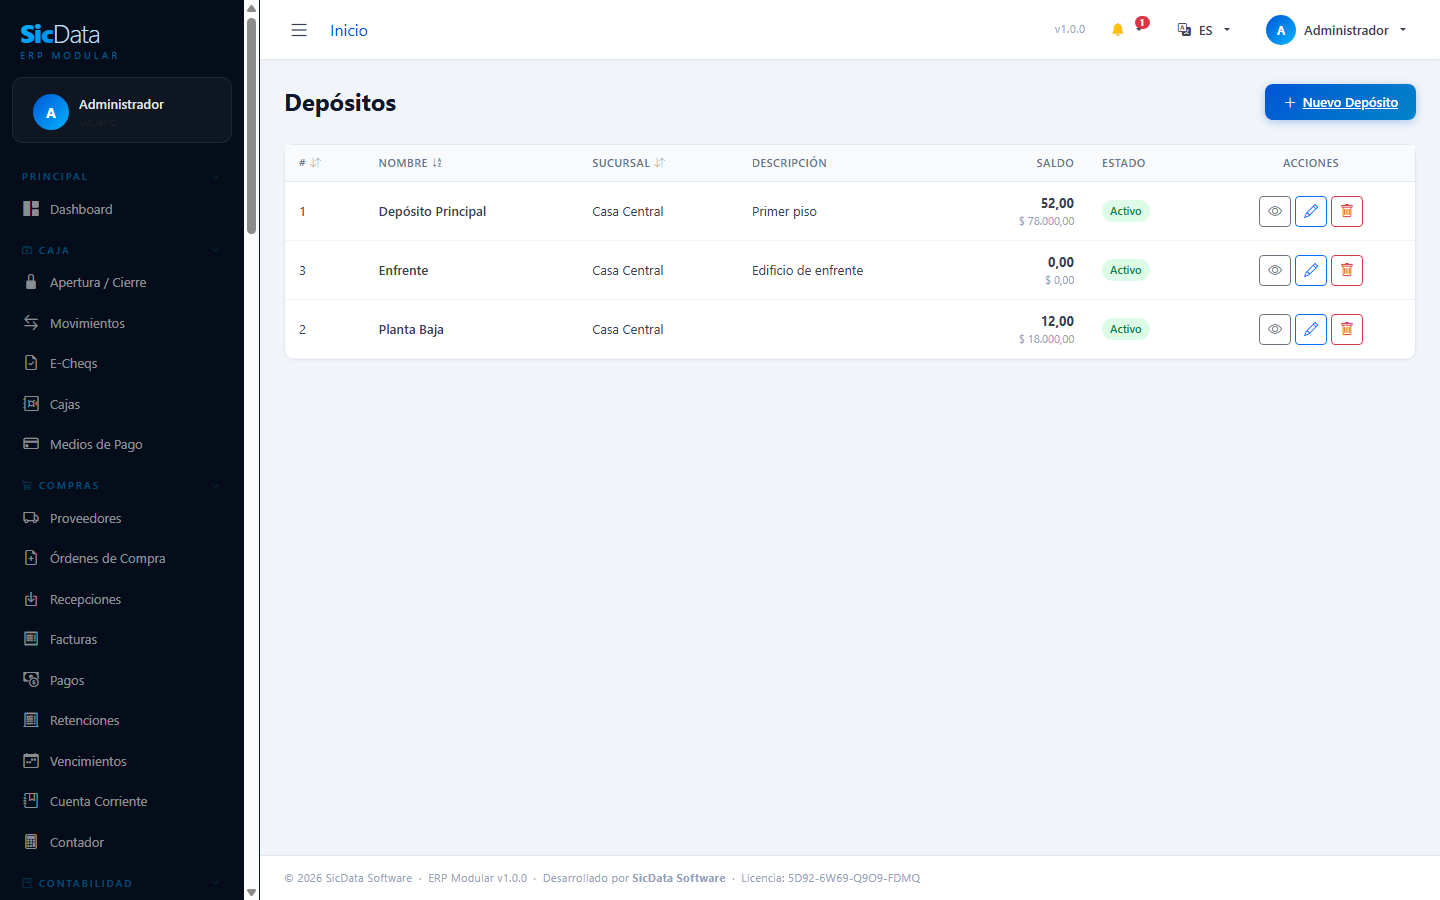Click Nuevo Depósito button
The image size is (1440, 900).
[x=1340, y=102]
